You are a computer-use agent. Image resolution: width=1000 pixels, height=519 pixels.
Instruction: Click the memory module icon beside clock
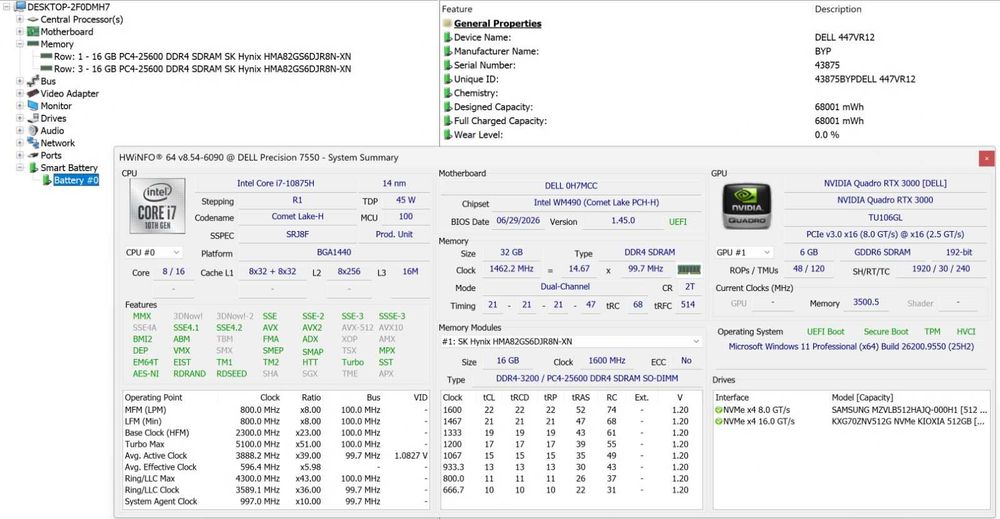point(689,269)
